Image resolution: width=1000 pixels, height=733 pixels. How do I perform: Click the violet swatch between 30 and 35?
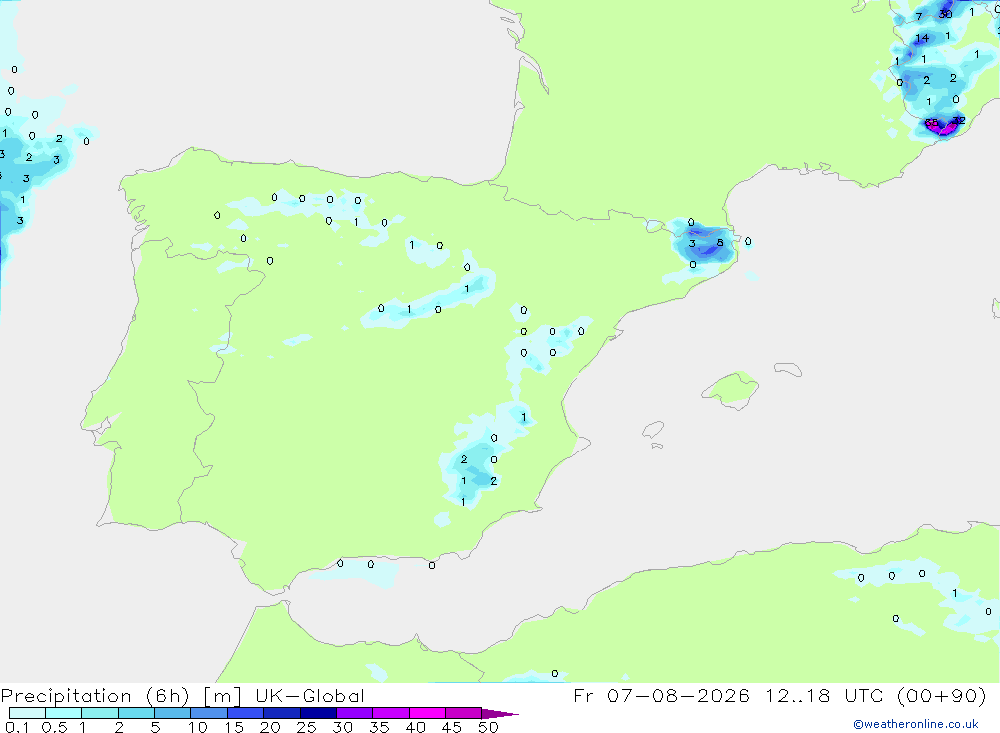(355, 713)
